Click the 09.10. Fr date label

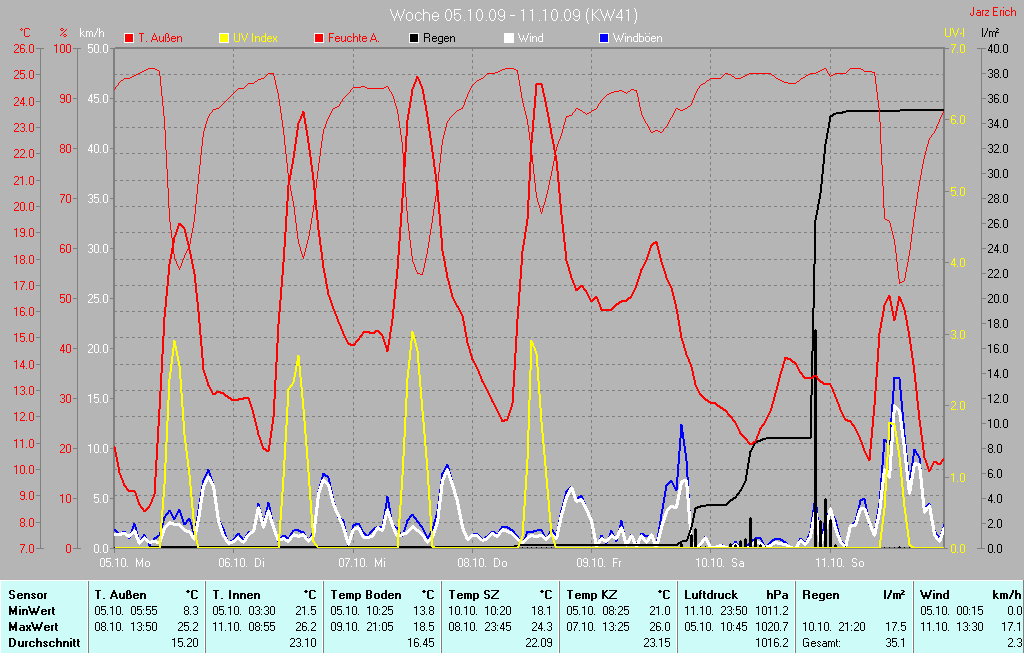click(x=599, y=562)
